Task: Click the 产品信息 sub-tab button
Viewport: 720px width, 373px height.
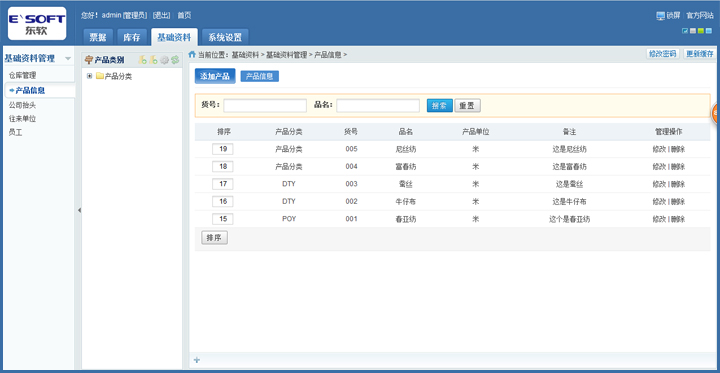Action: pyautogui.click(x=259, y=76)
